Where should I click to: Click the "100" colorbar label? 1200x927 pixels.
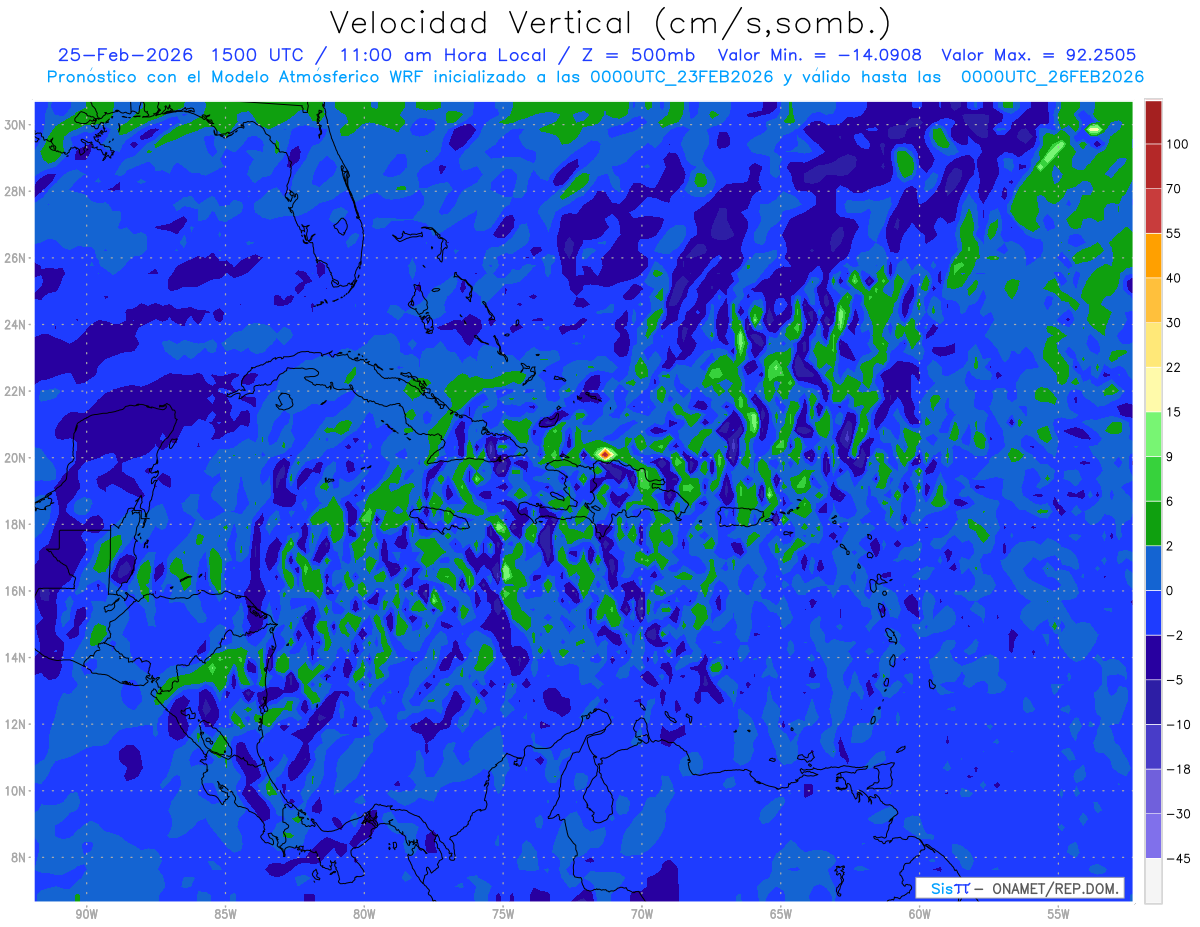click(x=1177, y=145)
